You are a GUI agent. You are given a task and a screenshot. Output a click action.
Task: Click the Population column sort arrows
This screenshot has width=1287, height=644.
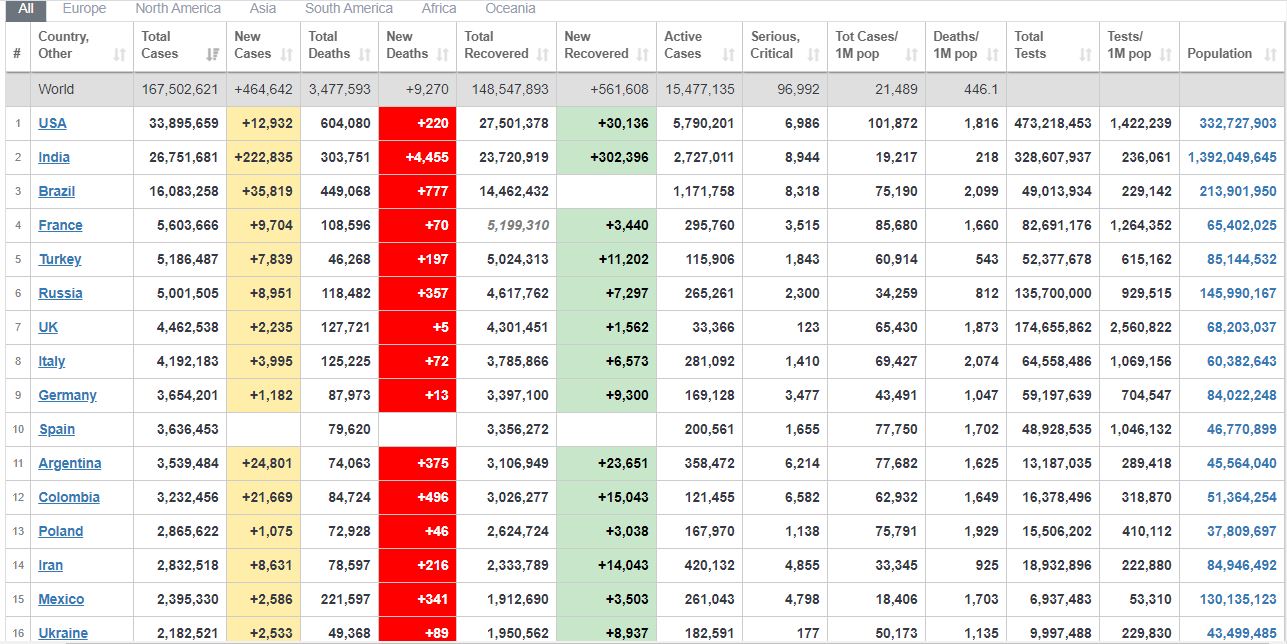click(1270, 55)
